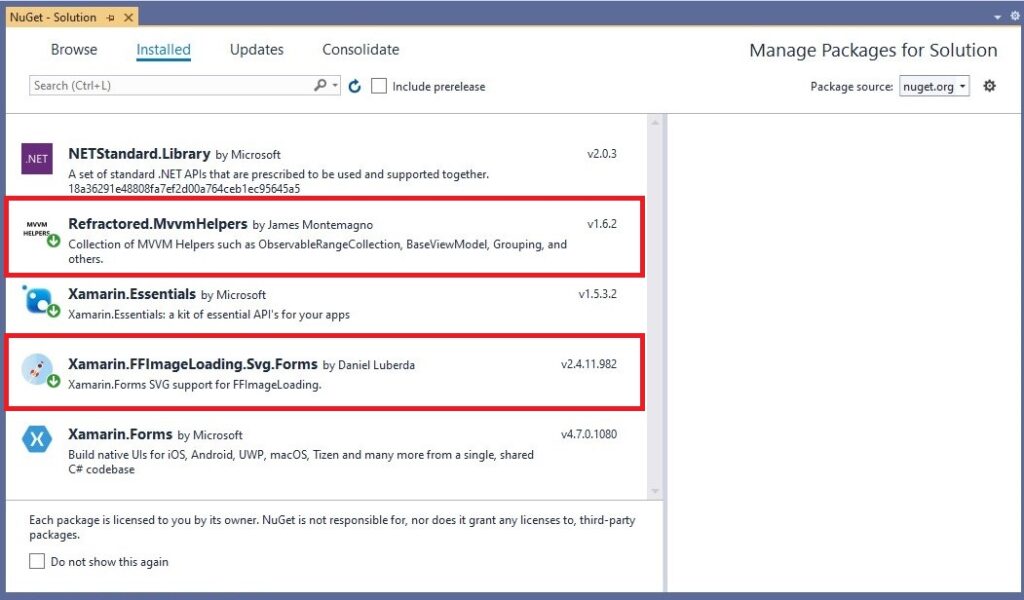Click author text by James Montemagno
Image resolution: width=1024 pixels, height=600 pixels.
(313, 225)
